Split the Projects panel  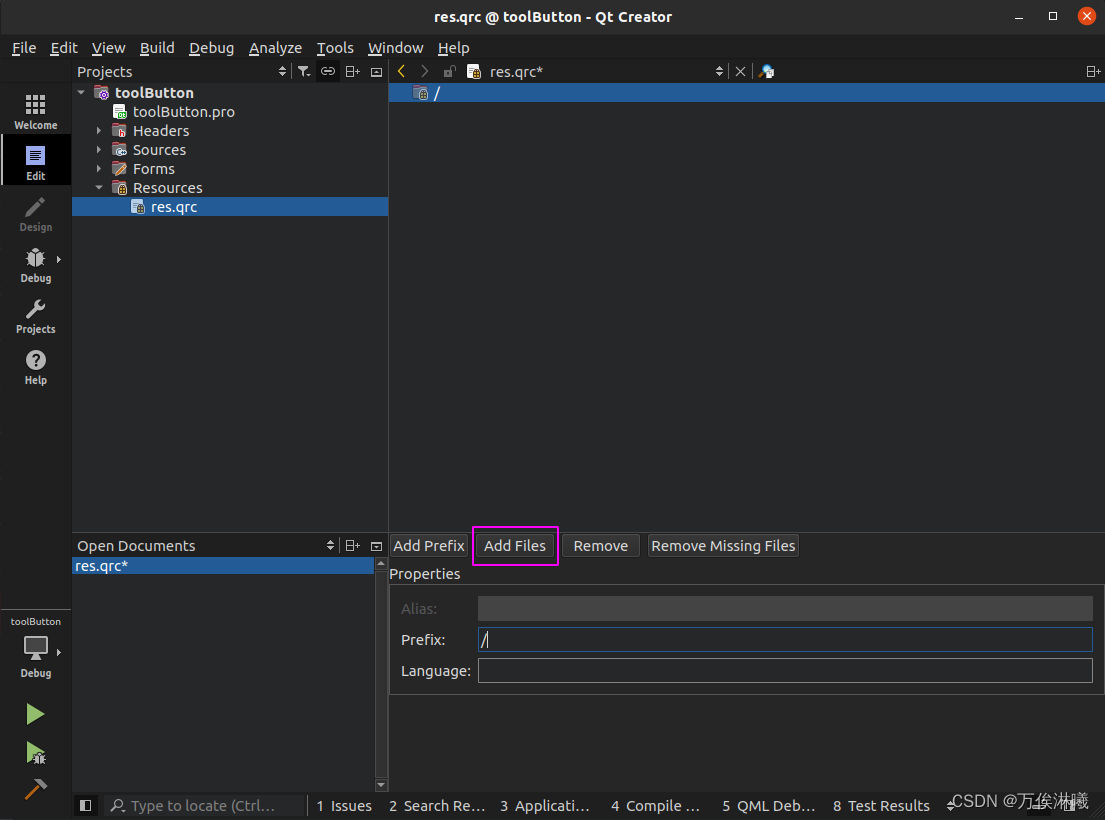coord(352,71)
